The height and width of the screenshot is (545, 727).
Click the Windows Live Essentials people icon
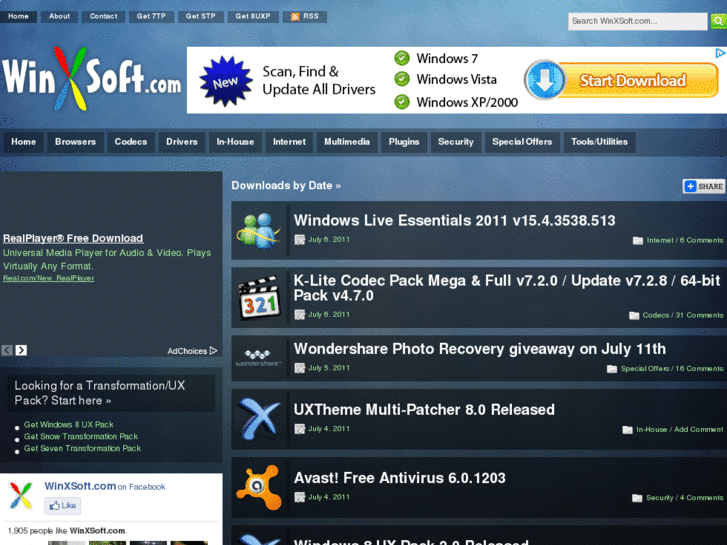259,231
